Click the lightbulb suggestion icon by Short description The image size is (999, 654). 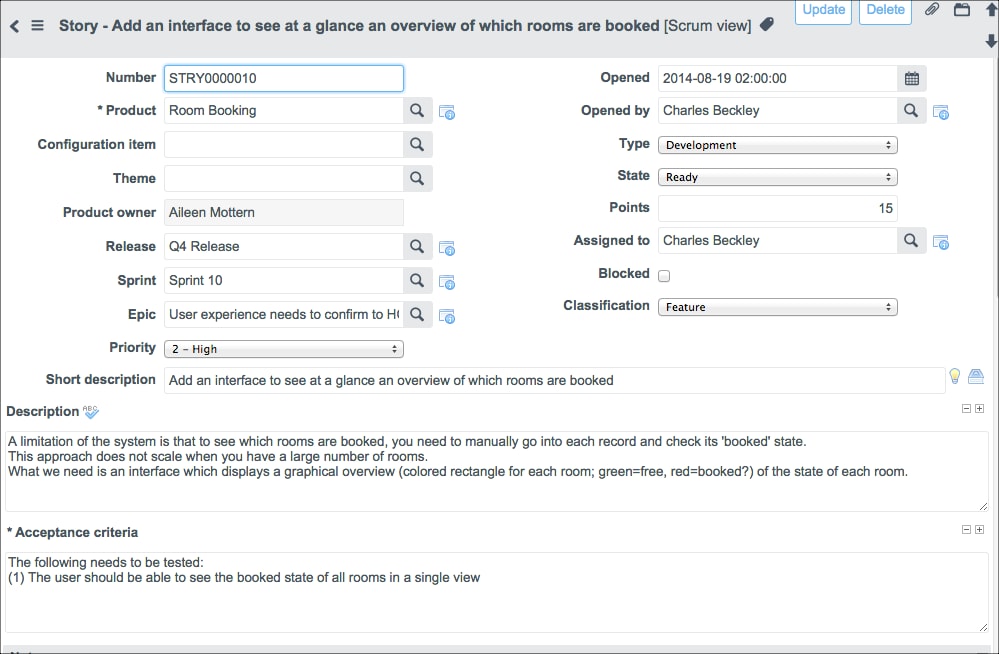(955, 376)
